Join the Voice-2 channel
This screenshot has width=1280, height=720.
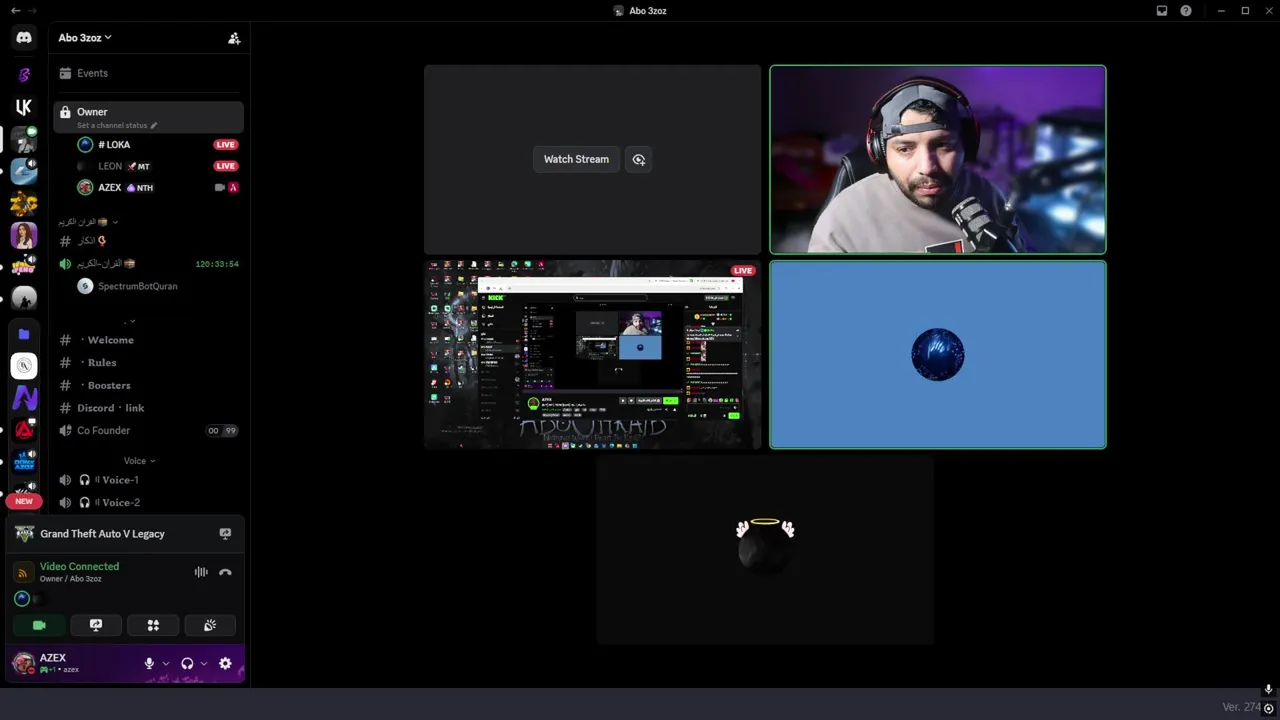tap(148, 502)
